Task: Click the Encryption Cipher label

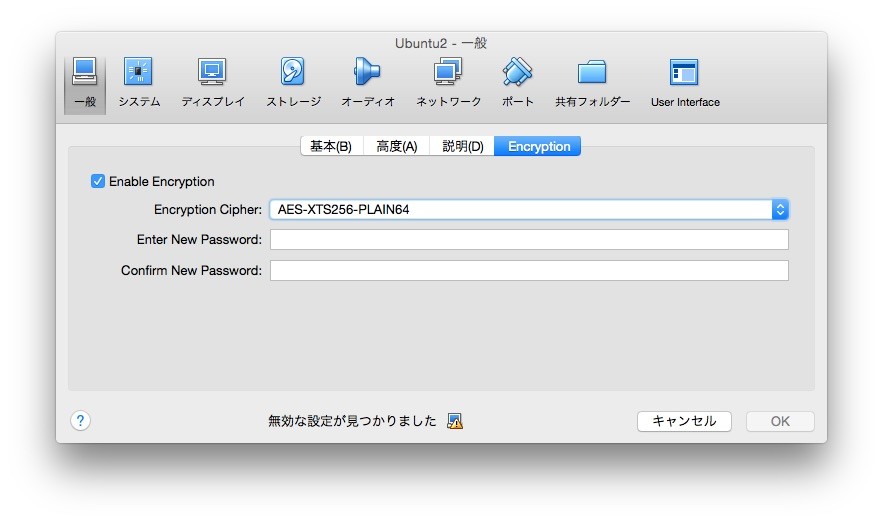Action: click(208, 209)
